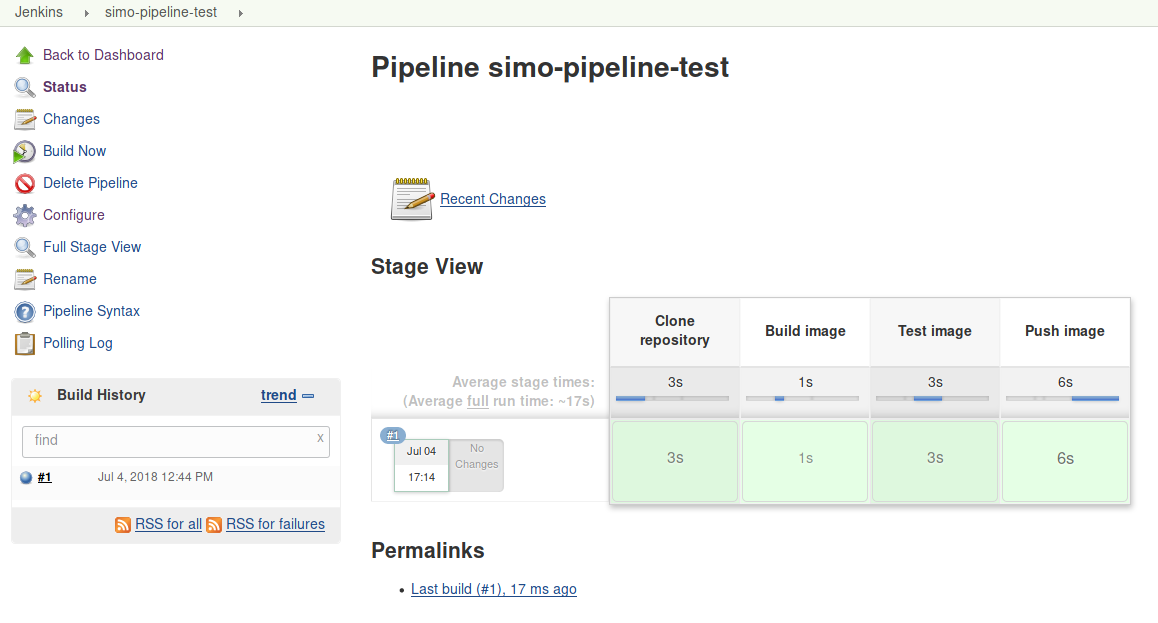Click the Push image average time bar

click(x=1062, y=399)
